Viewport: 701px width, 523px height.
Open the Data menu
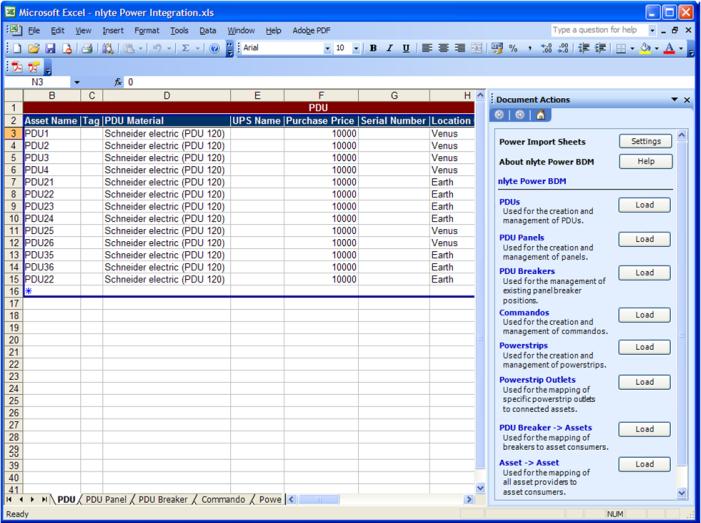click(207, 30)
